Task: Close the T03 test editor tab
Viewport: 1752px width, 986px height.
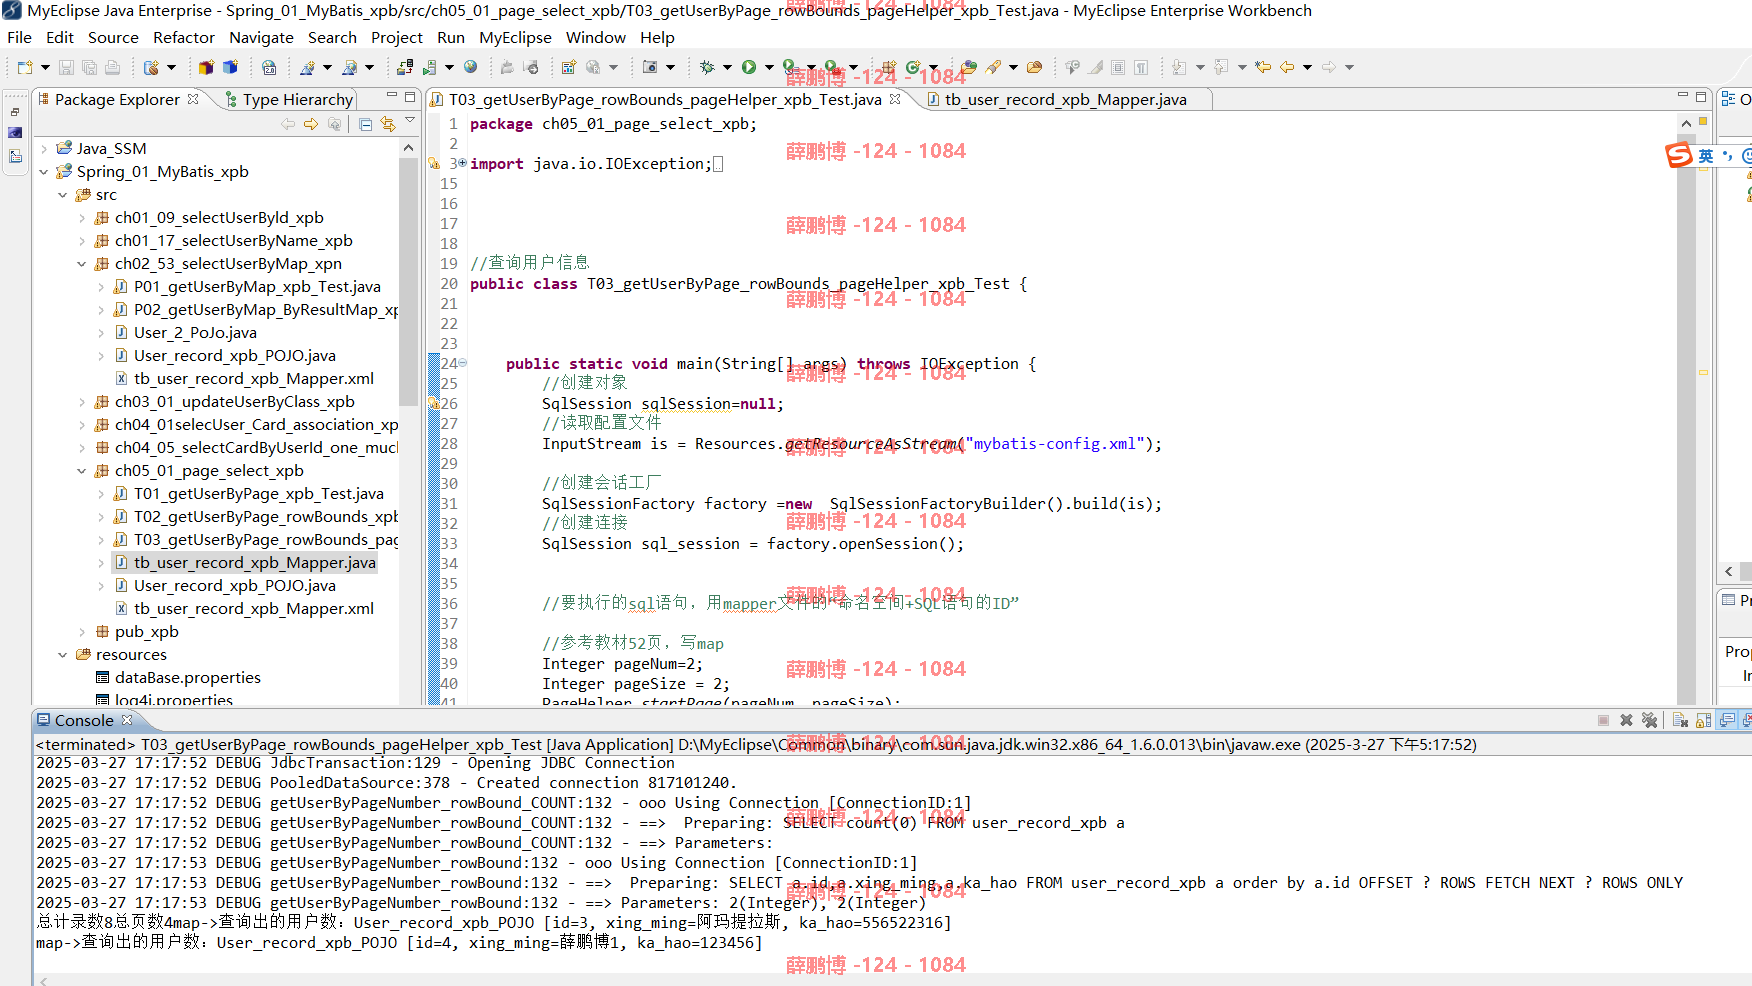Action: click(895, 99)
